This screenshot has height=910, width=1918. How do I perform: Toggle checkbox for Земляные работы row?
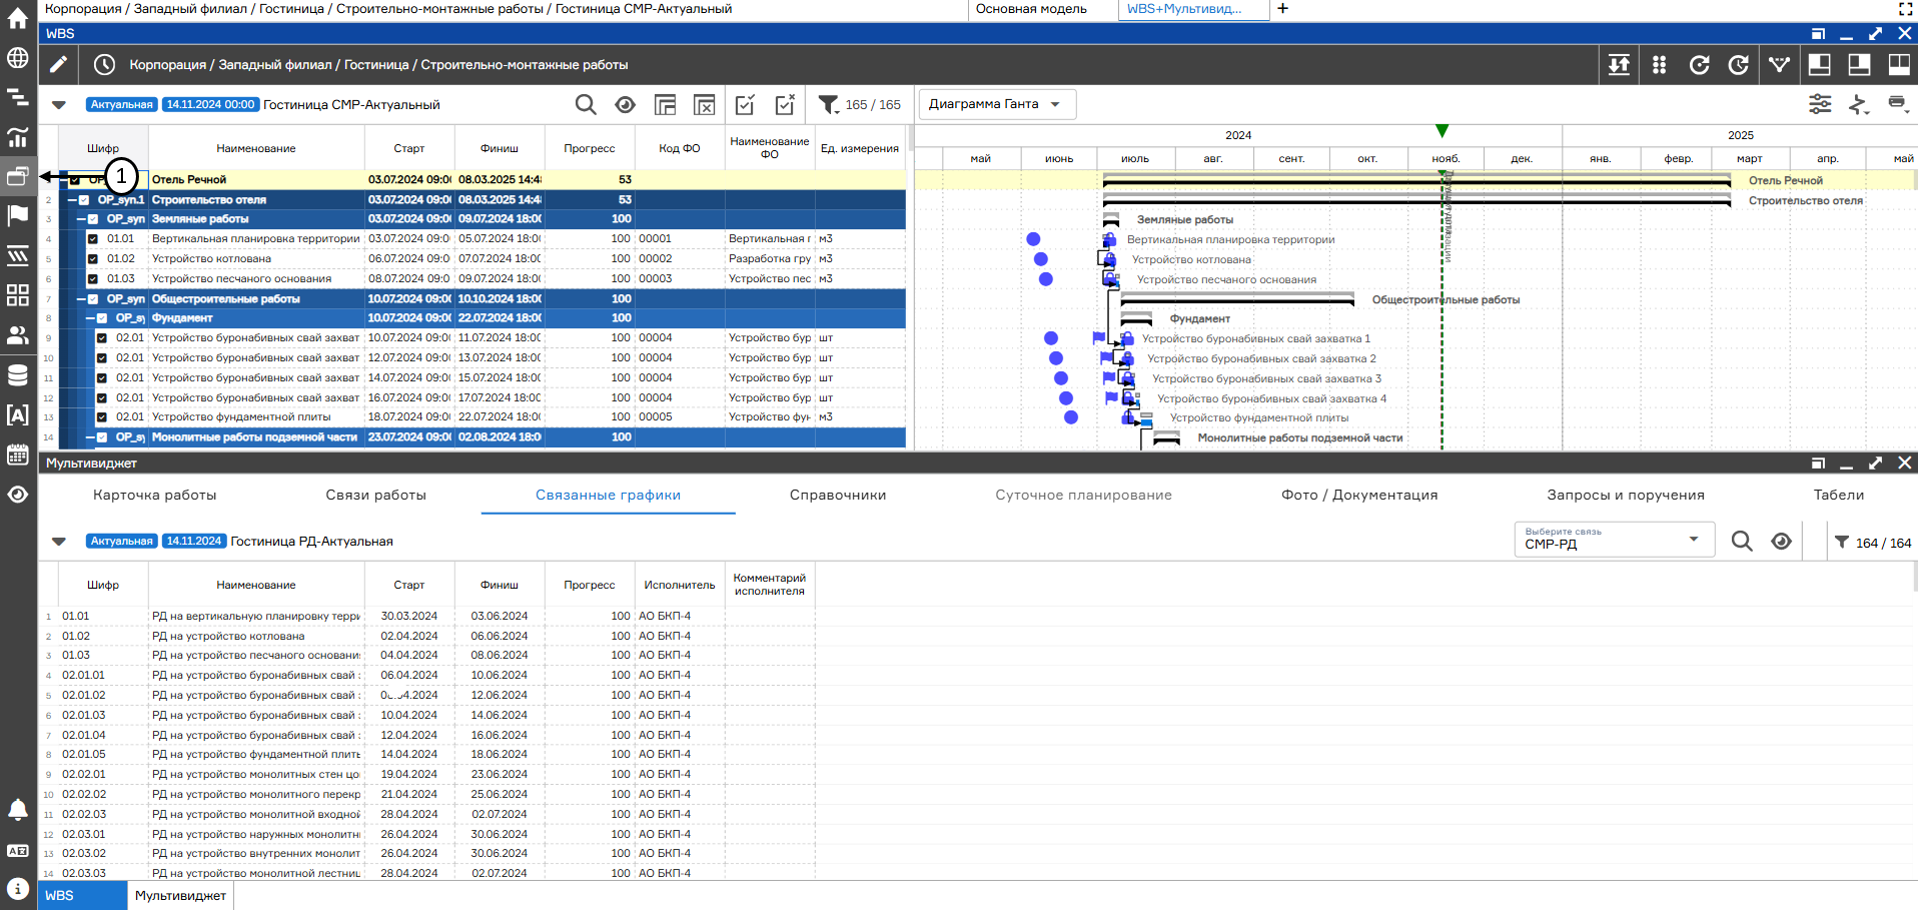[93, 219]
